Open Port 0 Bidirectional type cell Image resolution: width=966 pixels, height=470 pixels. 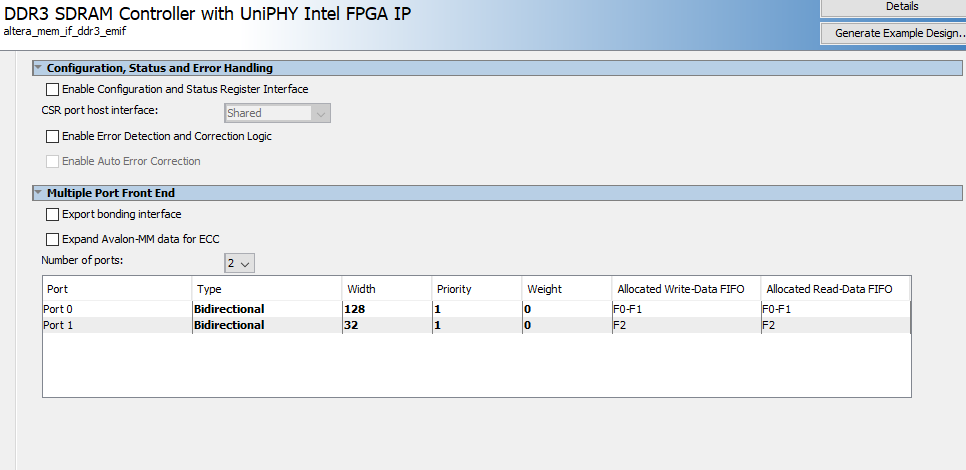tap(267, 309)
